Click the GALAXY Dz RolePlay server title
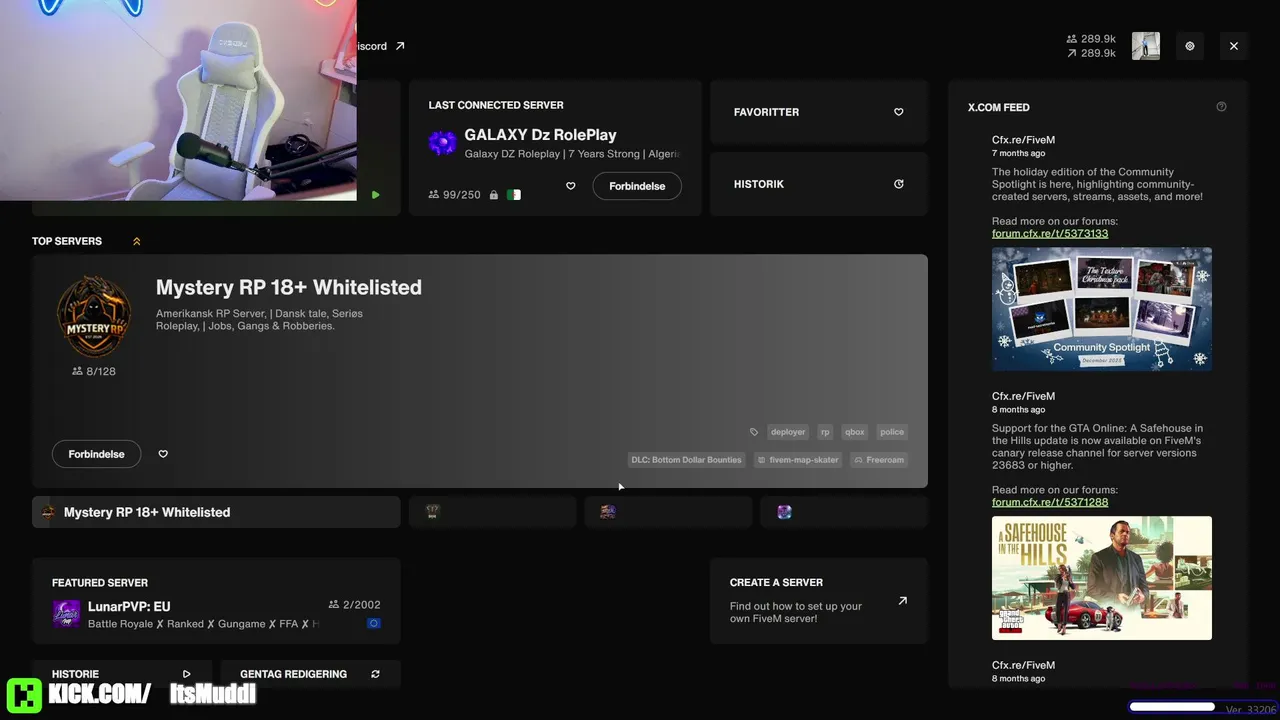1280x720 pixels. [x=540, y=135]
